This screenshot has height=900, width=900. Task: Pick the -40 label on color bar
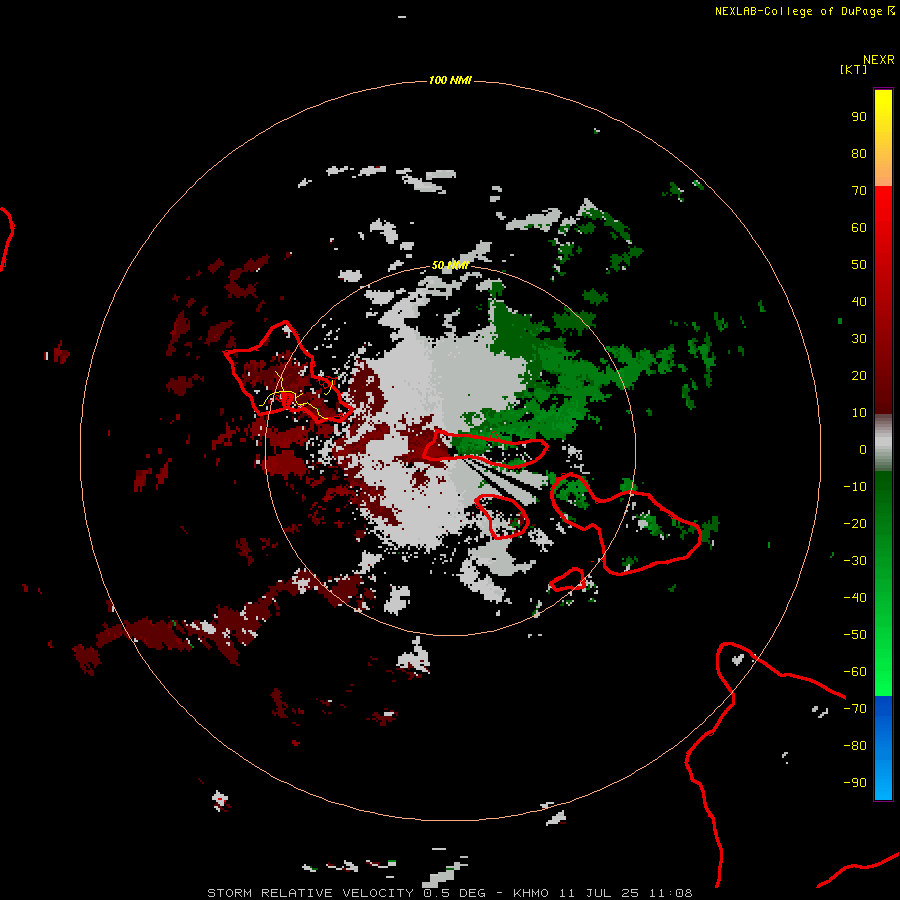click(x=855, y=598)
